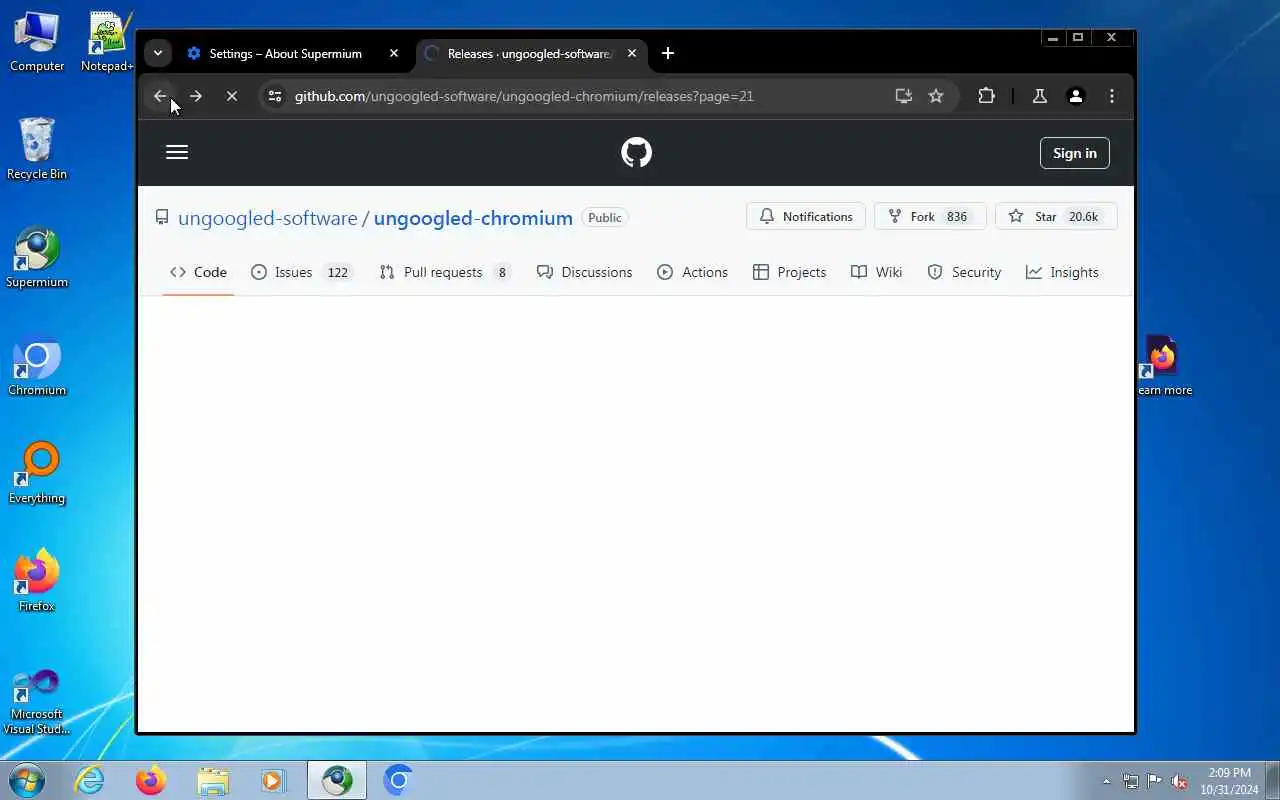Open the Wiki tab
This screenshot has width=1280, height=800.
pos(876,272)
